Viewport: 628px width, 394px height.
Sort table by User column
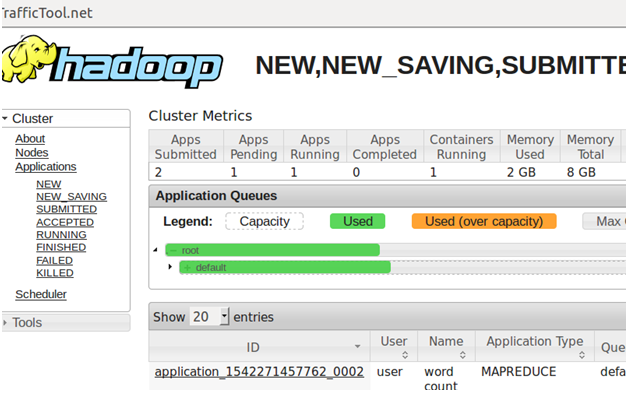[x=394, y=347]
